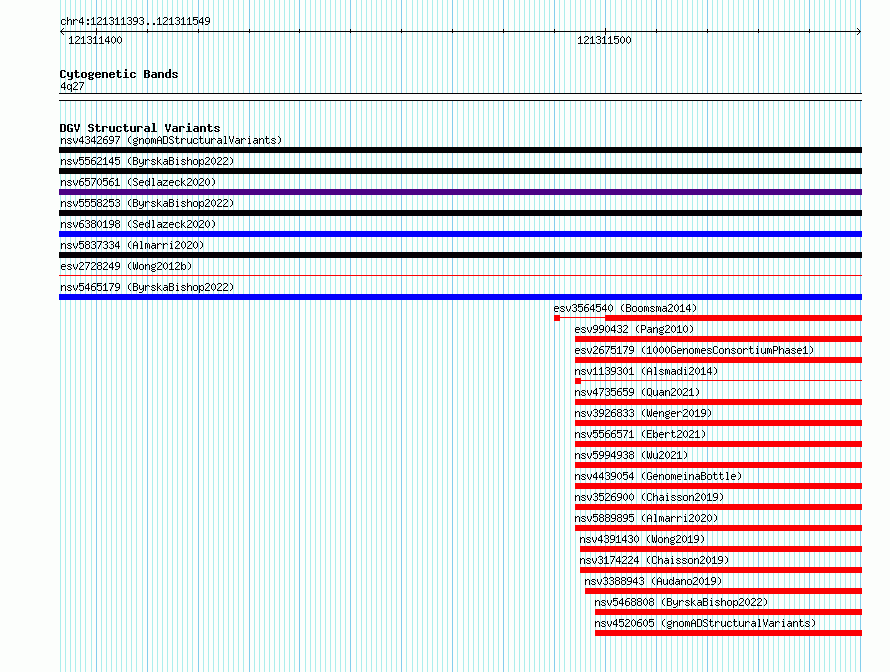
Task: Click the 121311400 ruler position label
Action: pos(95,40)
